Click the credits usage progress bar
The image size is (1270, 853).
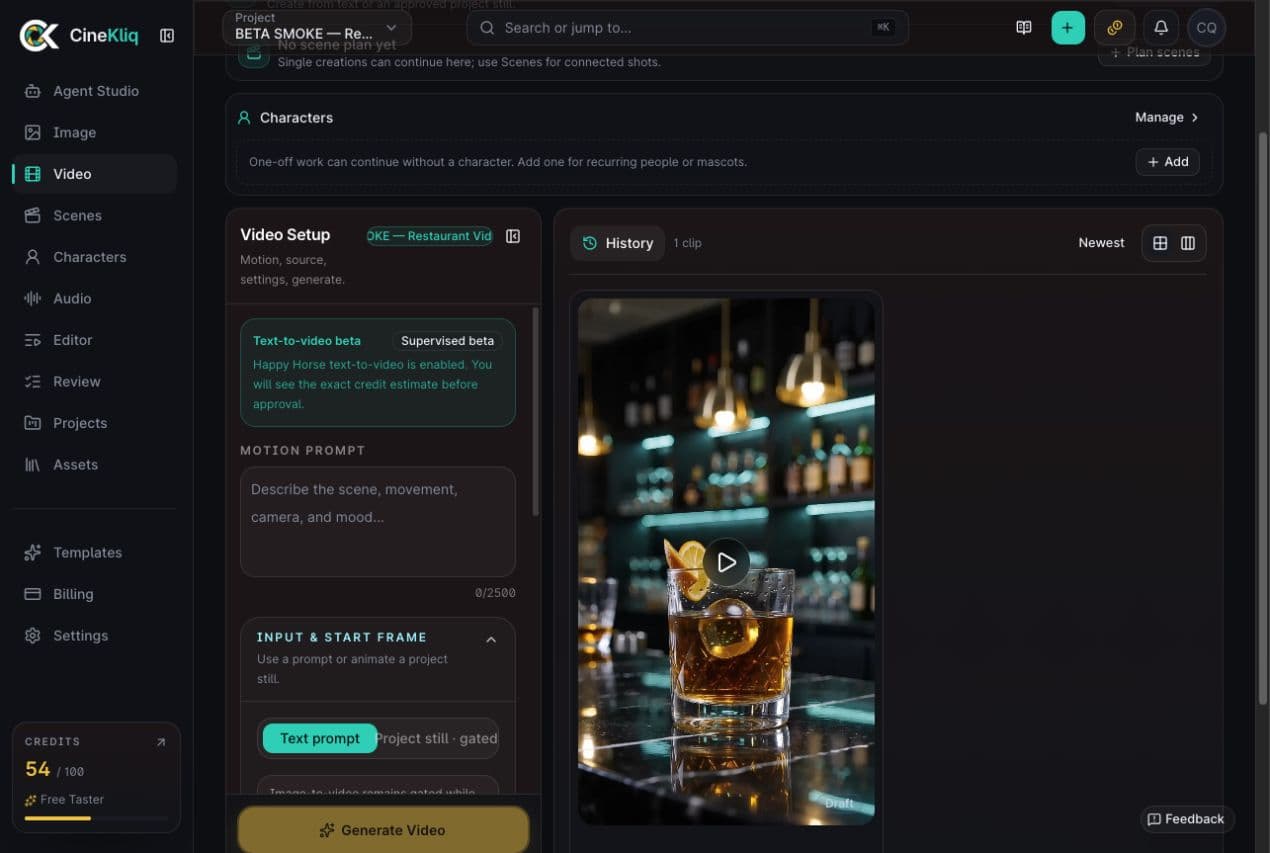click(x=96, y=818)
